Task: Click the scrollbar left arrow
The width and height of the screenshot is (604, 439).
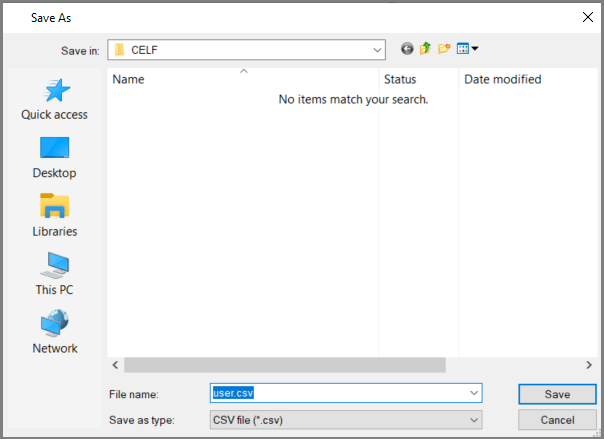Action: (x=115, y=365)
